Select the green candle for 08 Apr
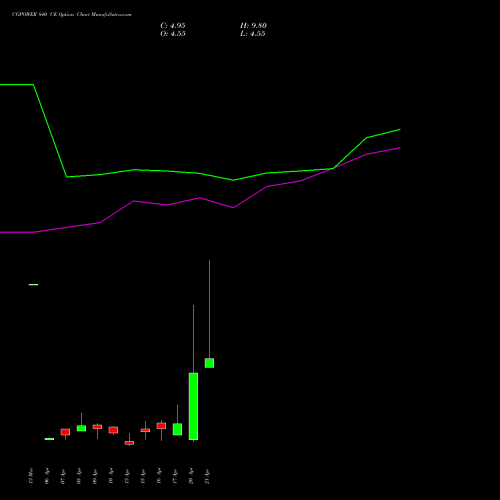500x500 pixels. [81, 428]
